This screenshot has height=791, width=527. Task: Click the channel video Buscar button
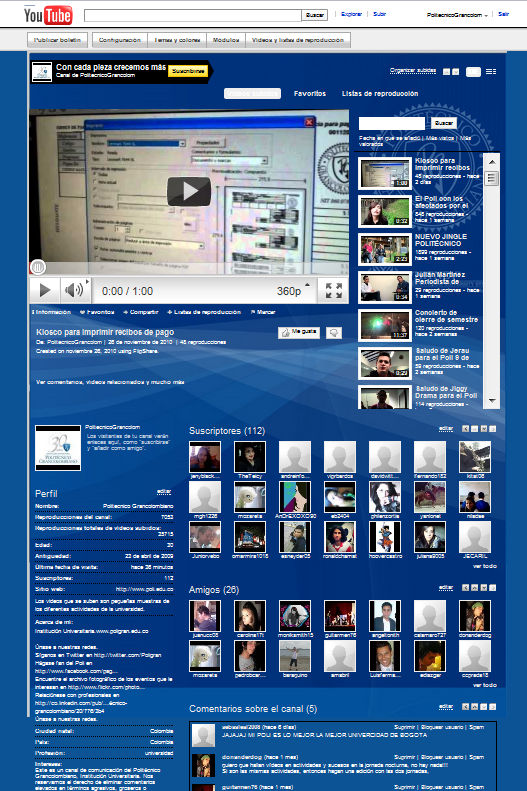point(444,123)
